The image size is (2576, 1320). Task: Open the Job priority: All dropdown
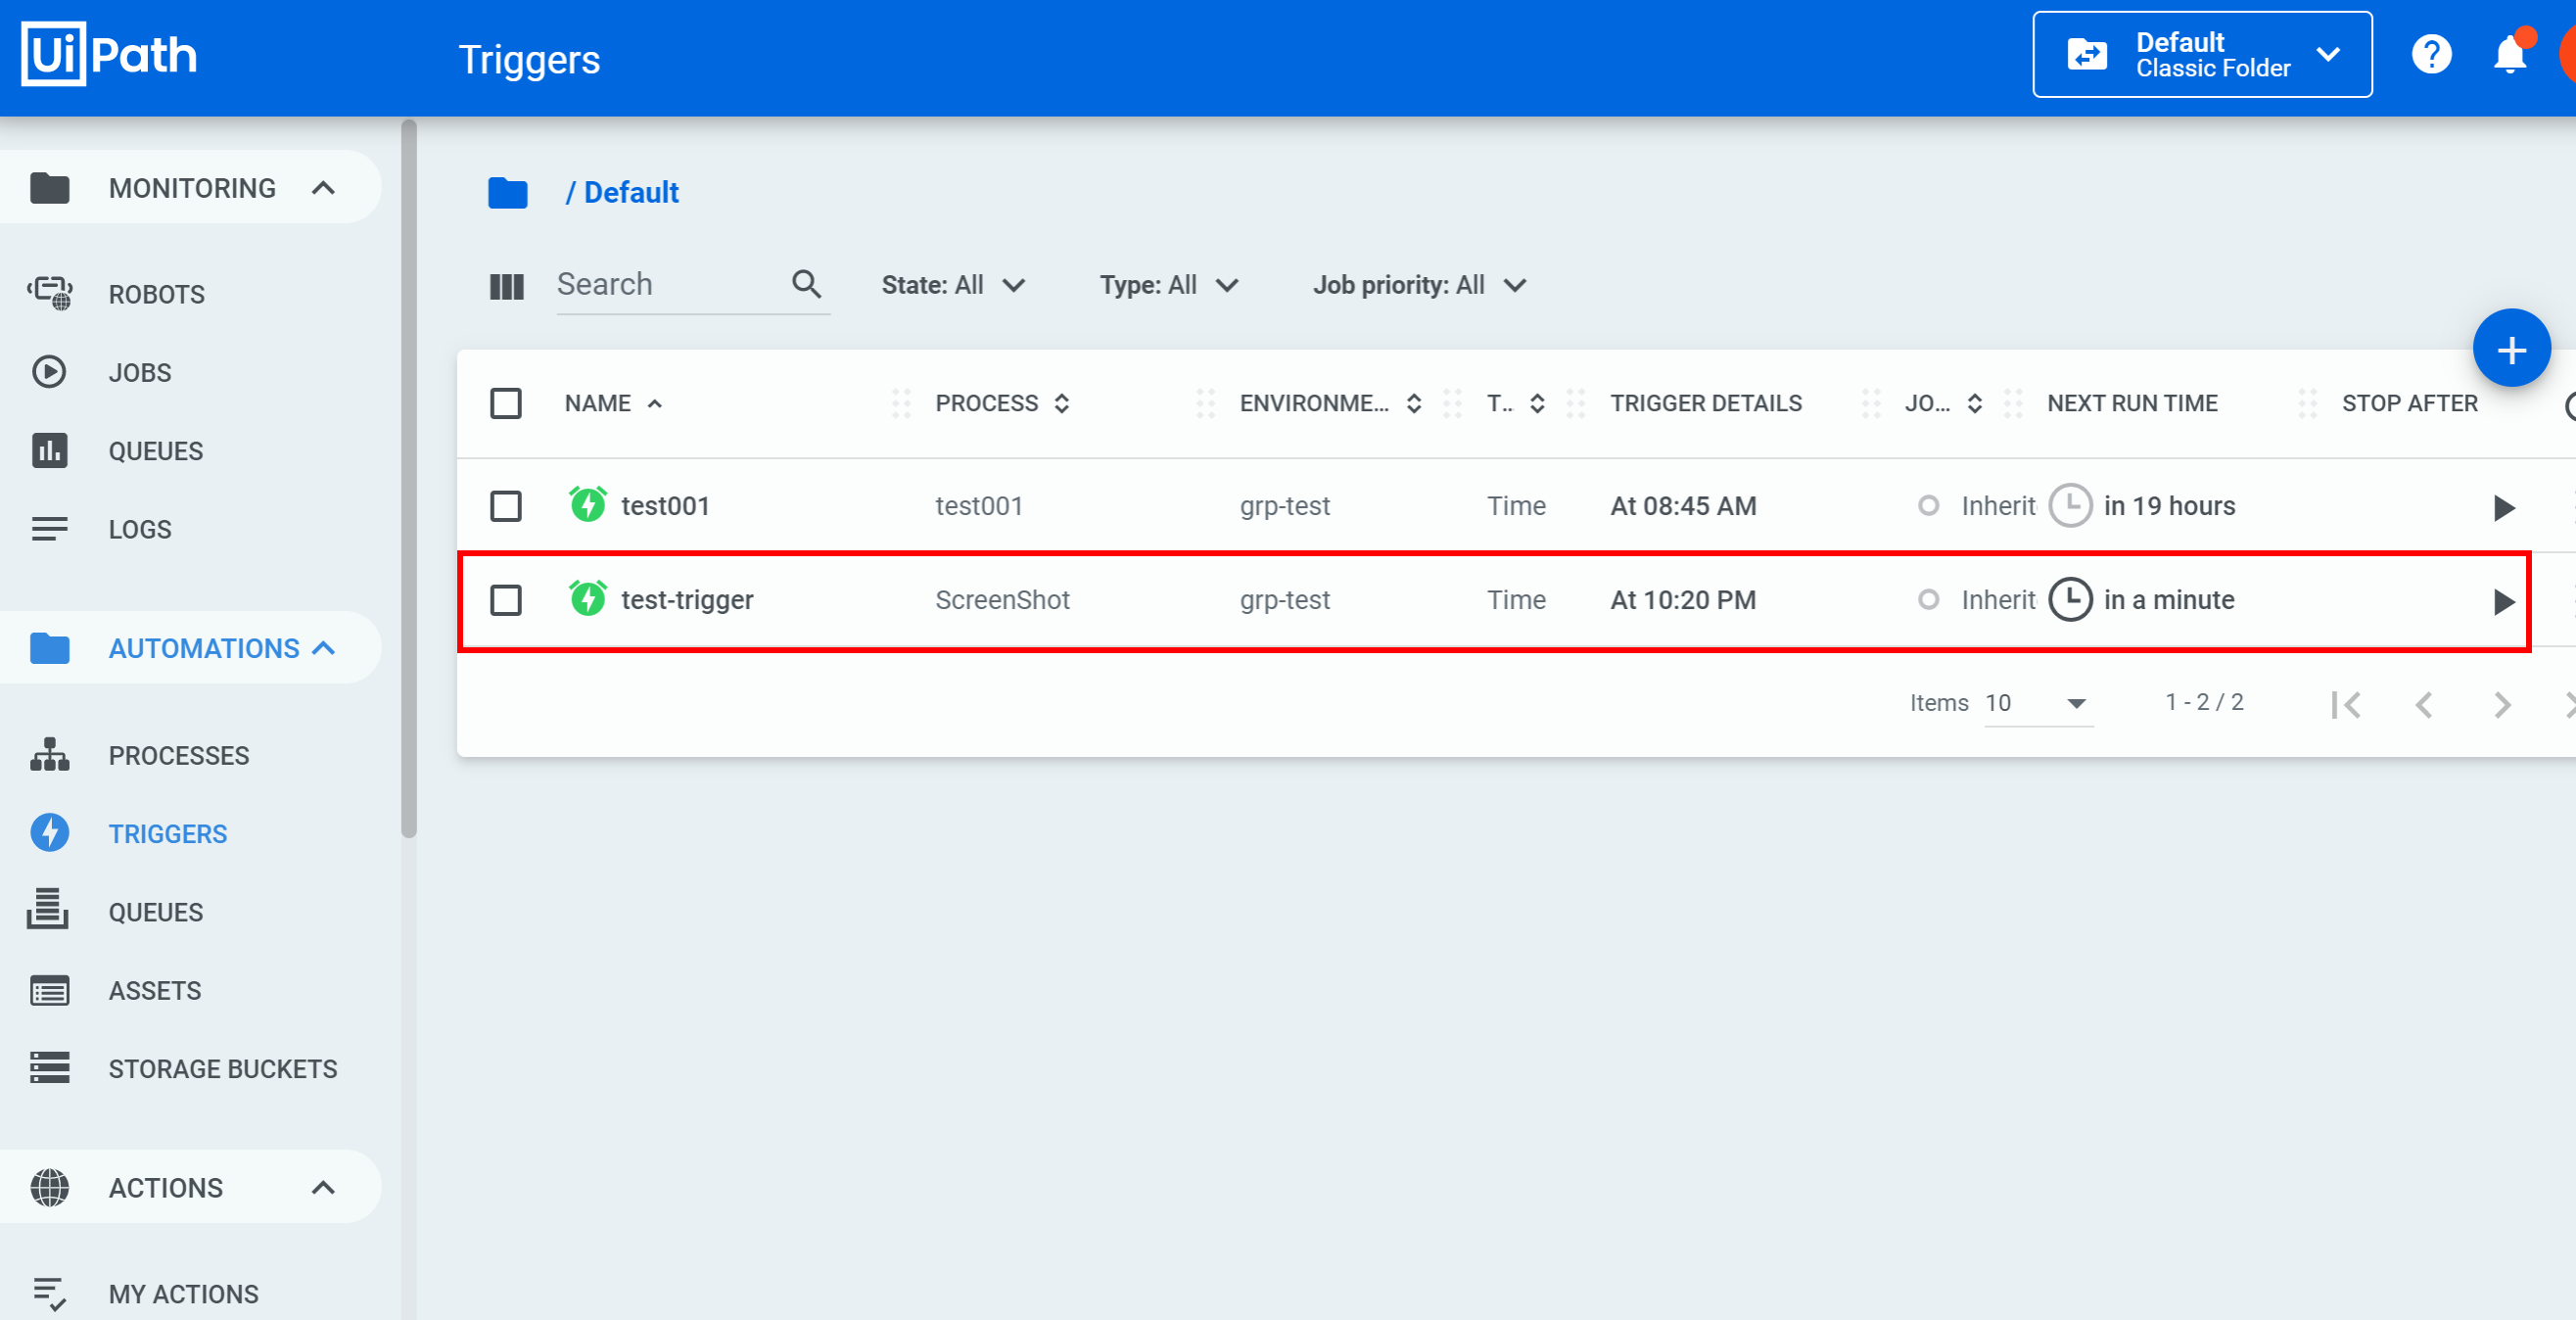[x=1418, y=286]
